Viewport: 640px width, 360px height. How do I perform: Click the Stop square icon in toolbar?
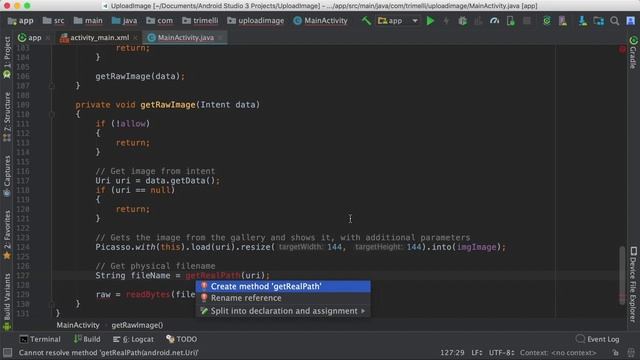click(x=527, y=20)
